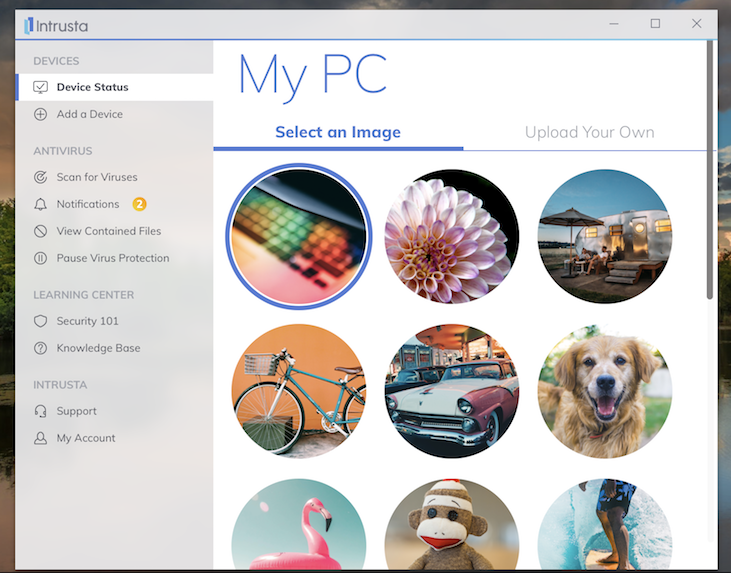Open Security 101 in Learning Center

[115, 321]
